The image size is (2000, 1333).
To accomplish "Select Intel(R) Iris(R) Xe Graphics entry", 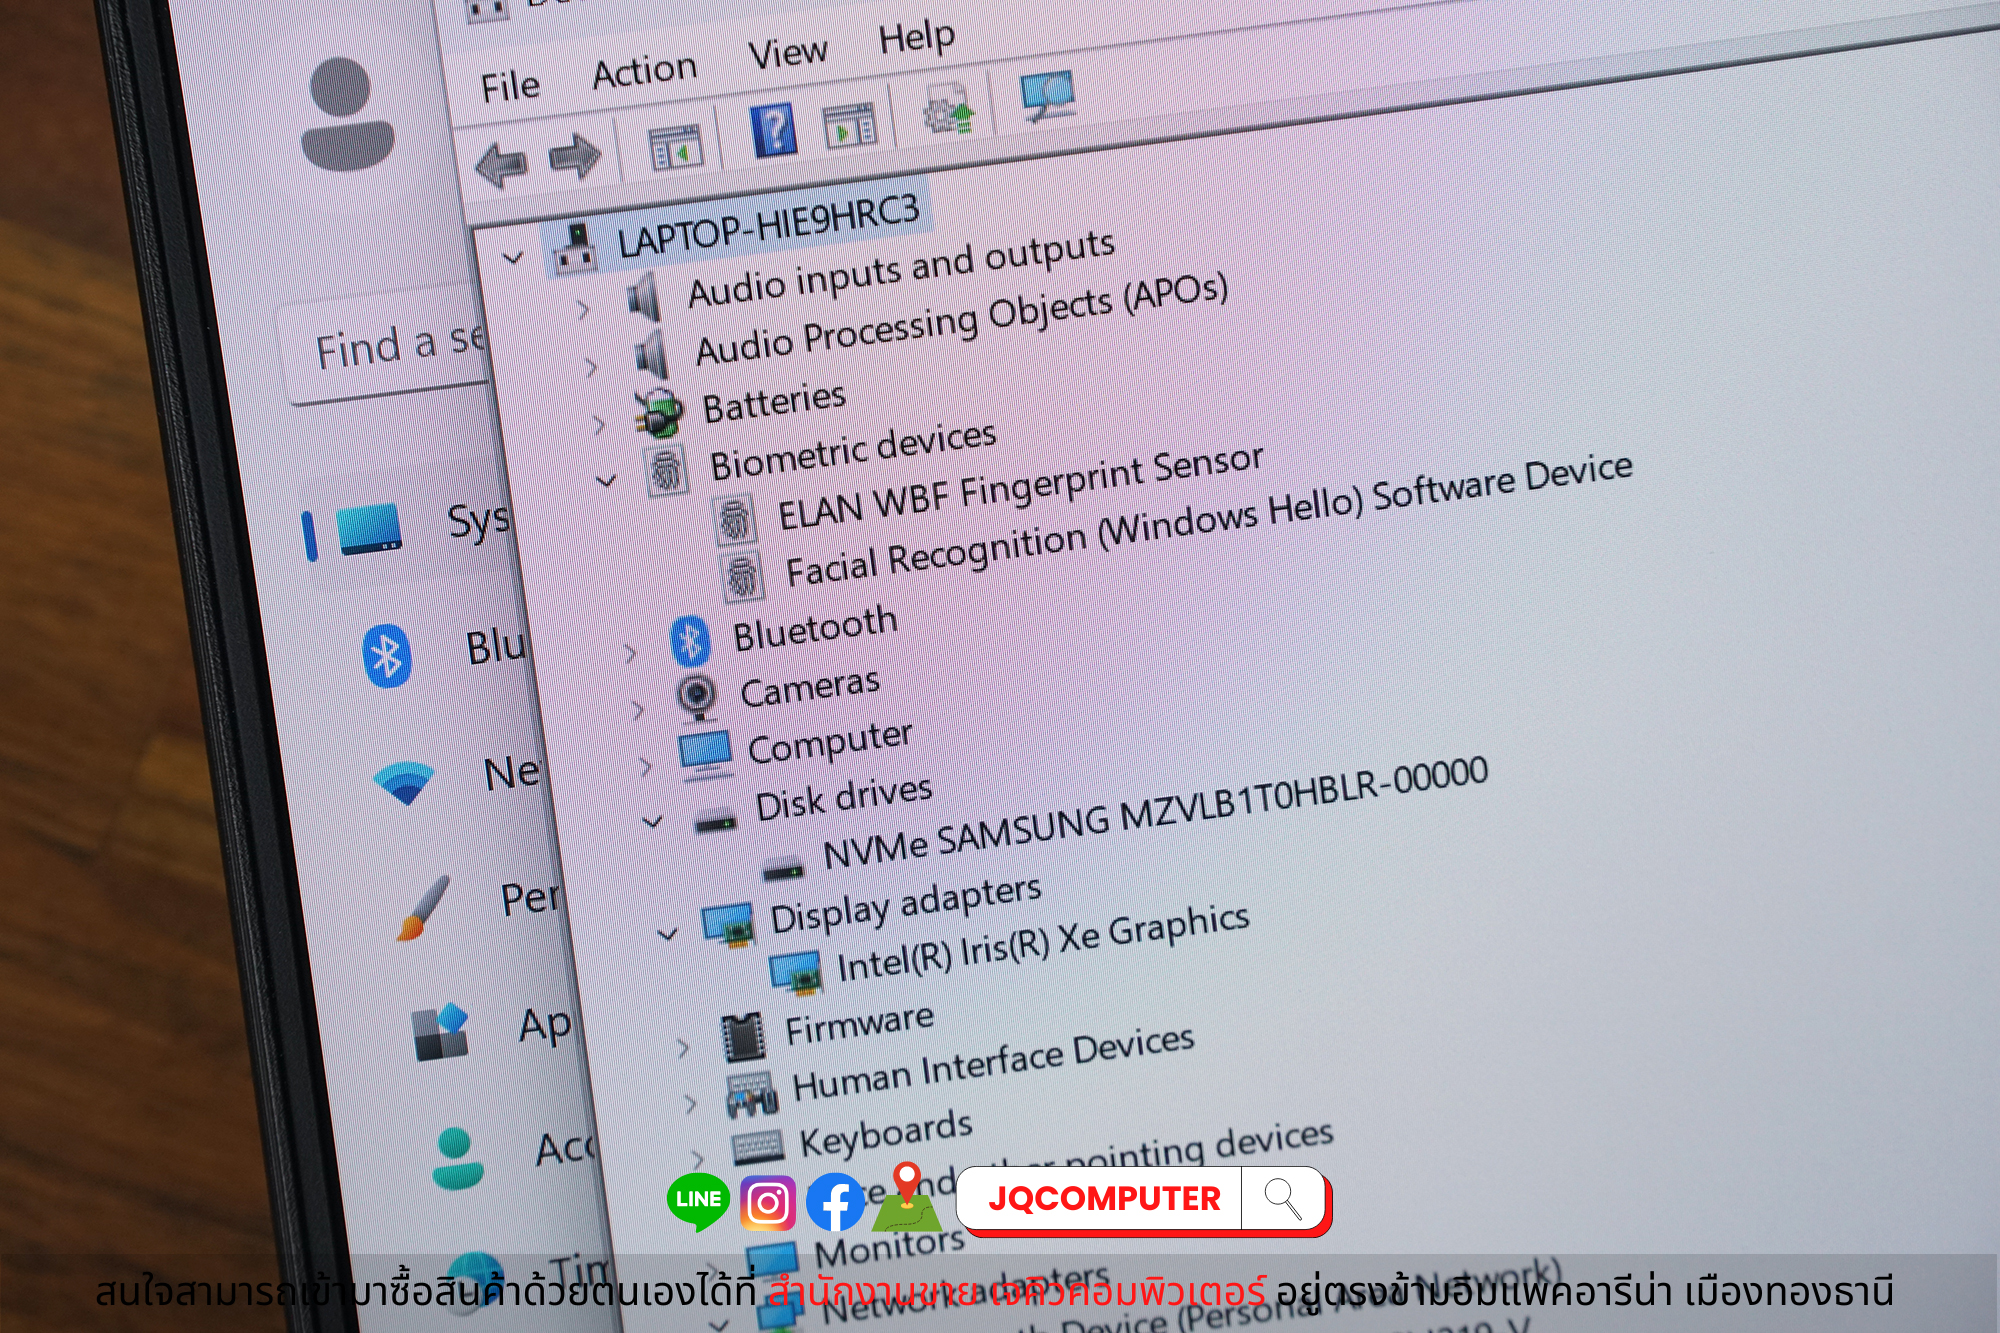I will pyautogui.click(x=1044, y=945).
